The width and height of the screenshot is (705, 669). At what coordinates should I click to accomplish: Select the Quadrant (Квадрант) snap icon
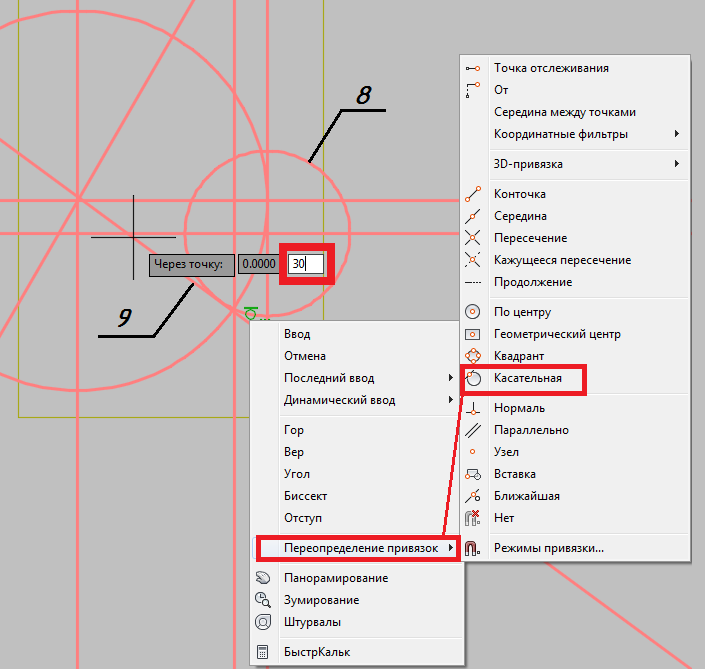(x=474, y=356)
